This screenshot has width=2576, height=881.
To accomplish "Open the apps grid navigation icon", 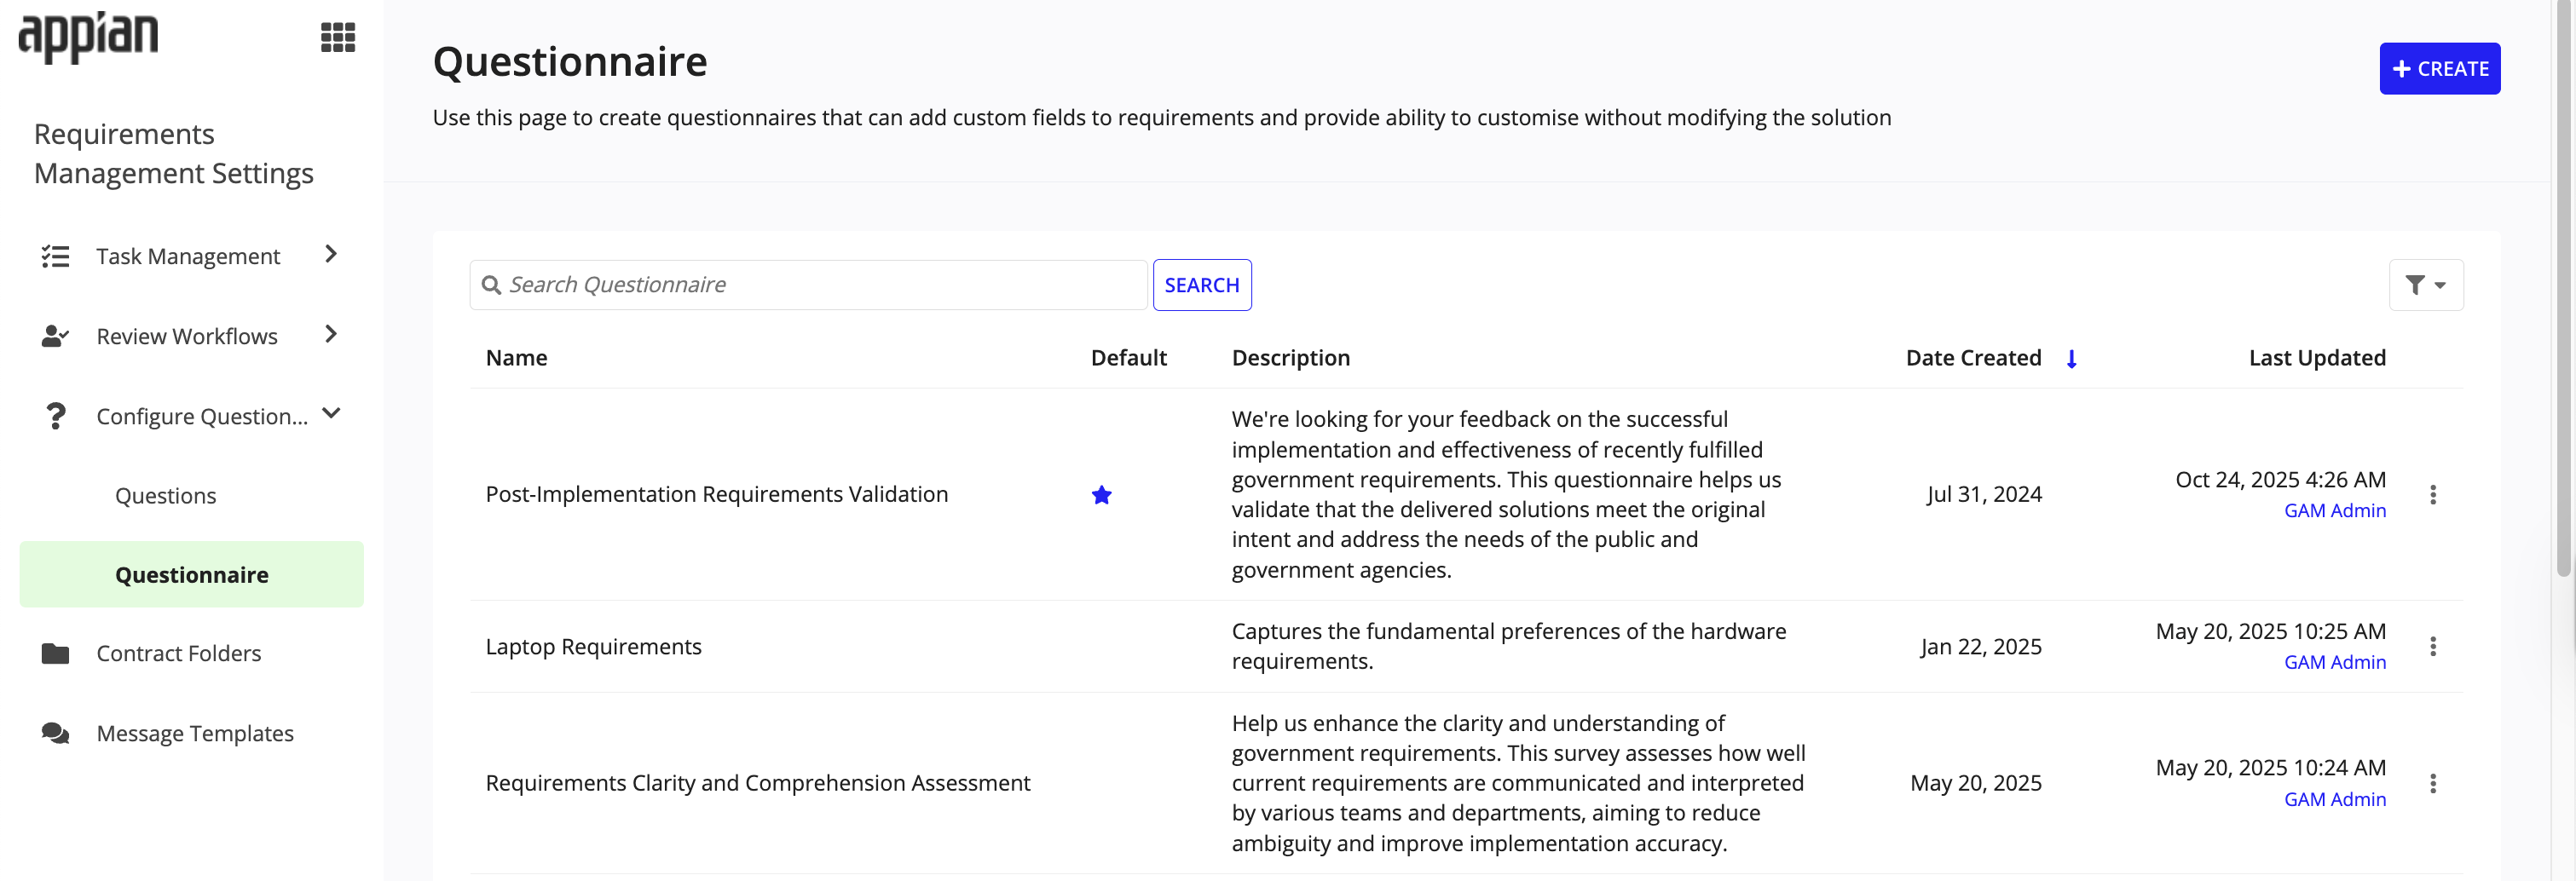I will [x=338, y=38].
